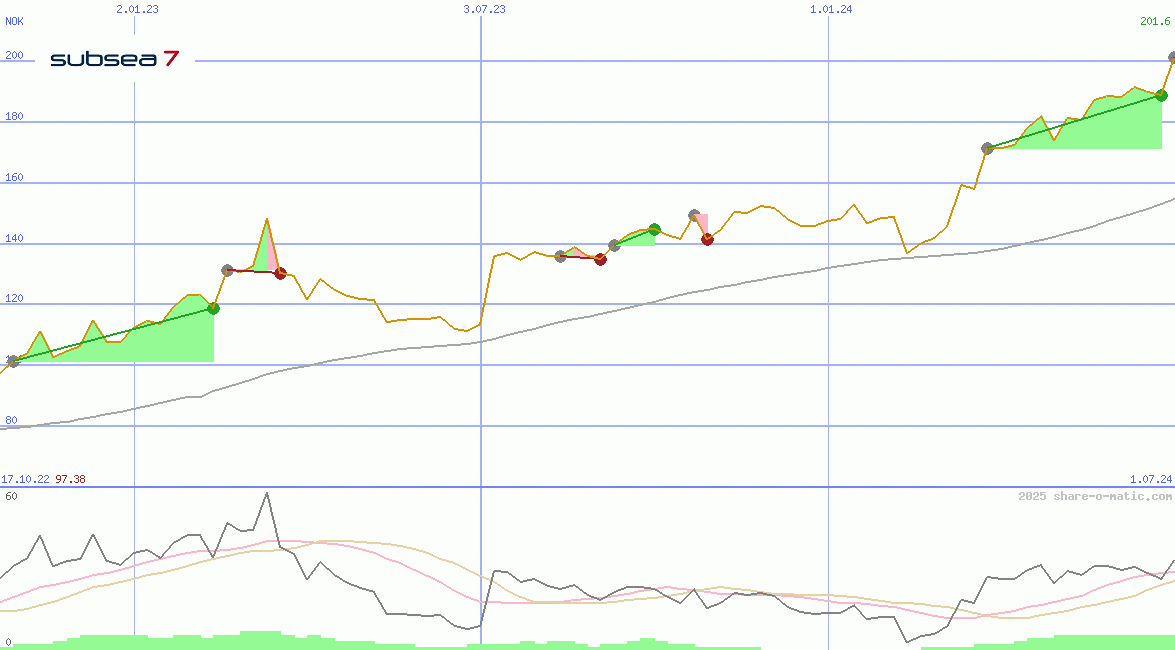Select the 1.01.24 date label

(831, 9)
